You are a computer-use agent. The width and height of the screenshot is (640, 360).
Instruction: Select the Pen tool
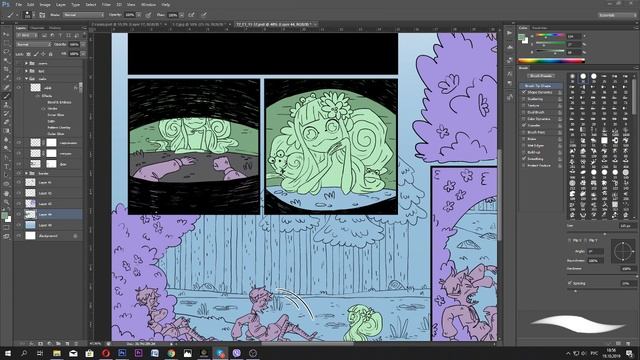tap(6, 158)
